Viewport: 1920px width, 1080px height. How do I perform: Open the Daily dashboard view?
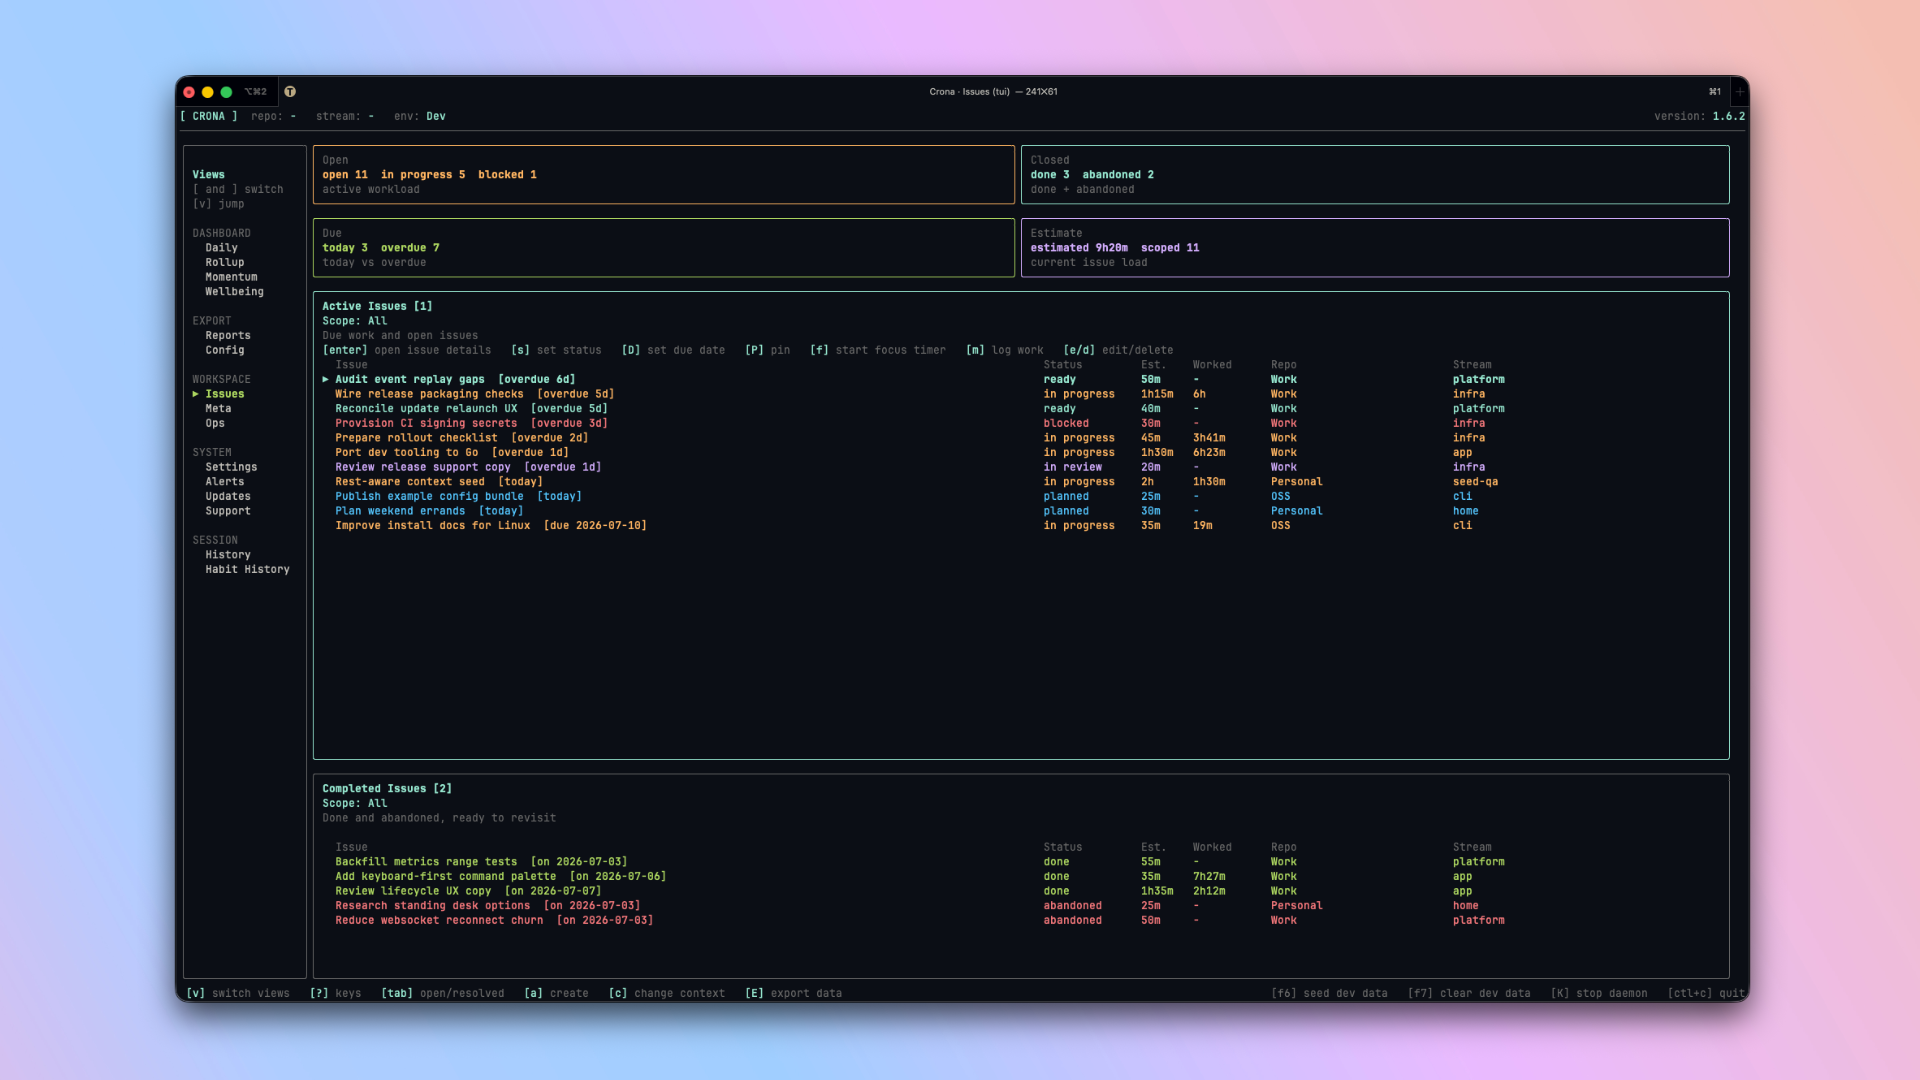(x=221, y=248)
